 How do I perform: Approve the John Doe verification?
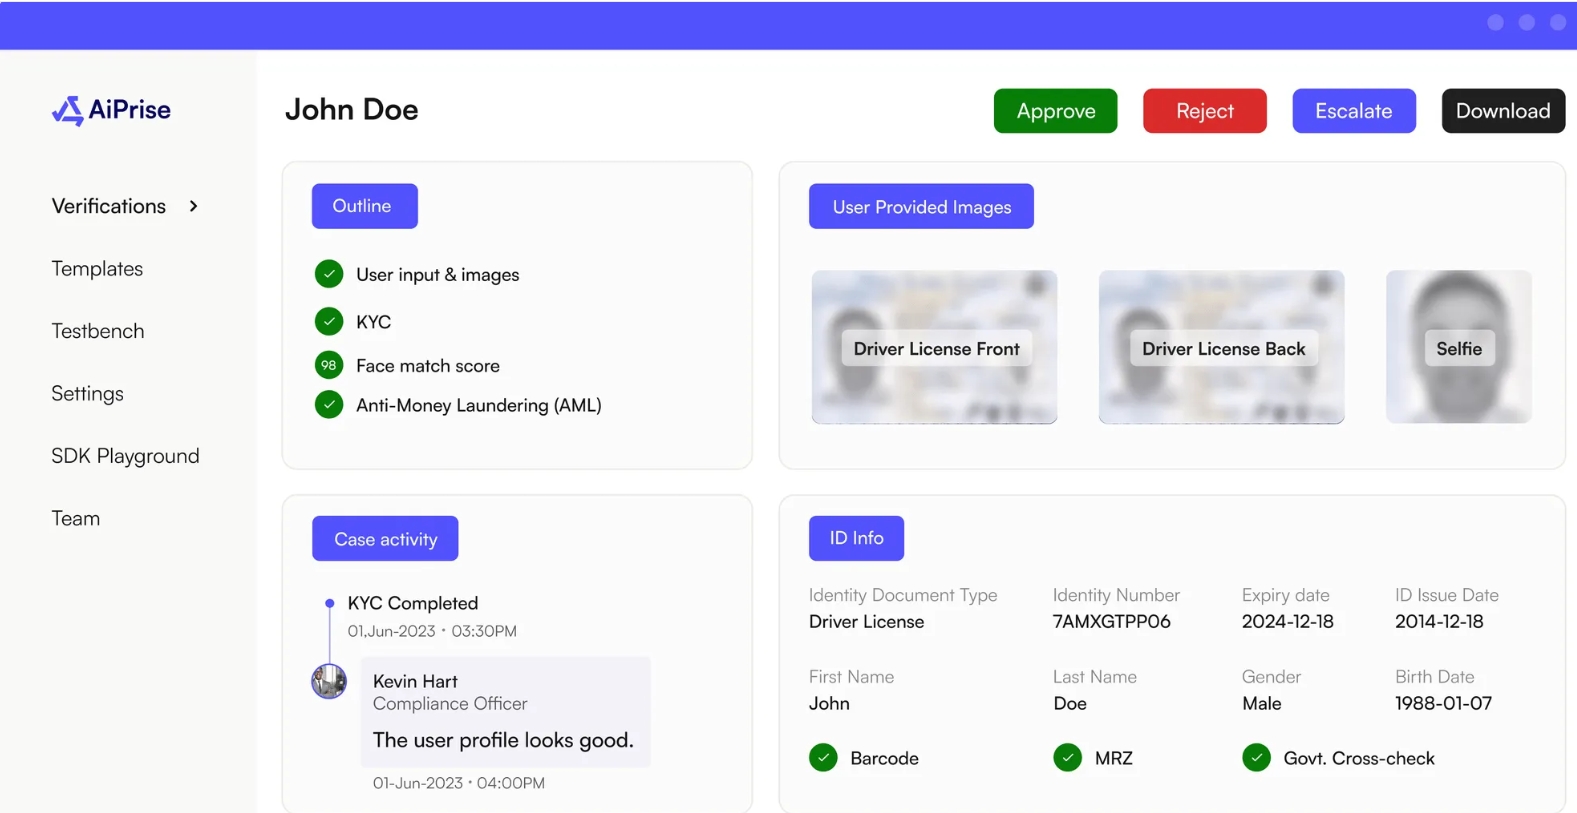(1055, 111)
